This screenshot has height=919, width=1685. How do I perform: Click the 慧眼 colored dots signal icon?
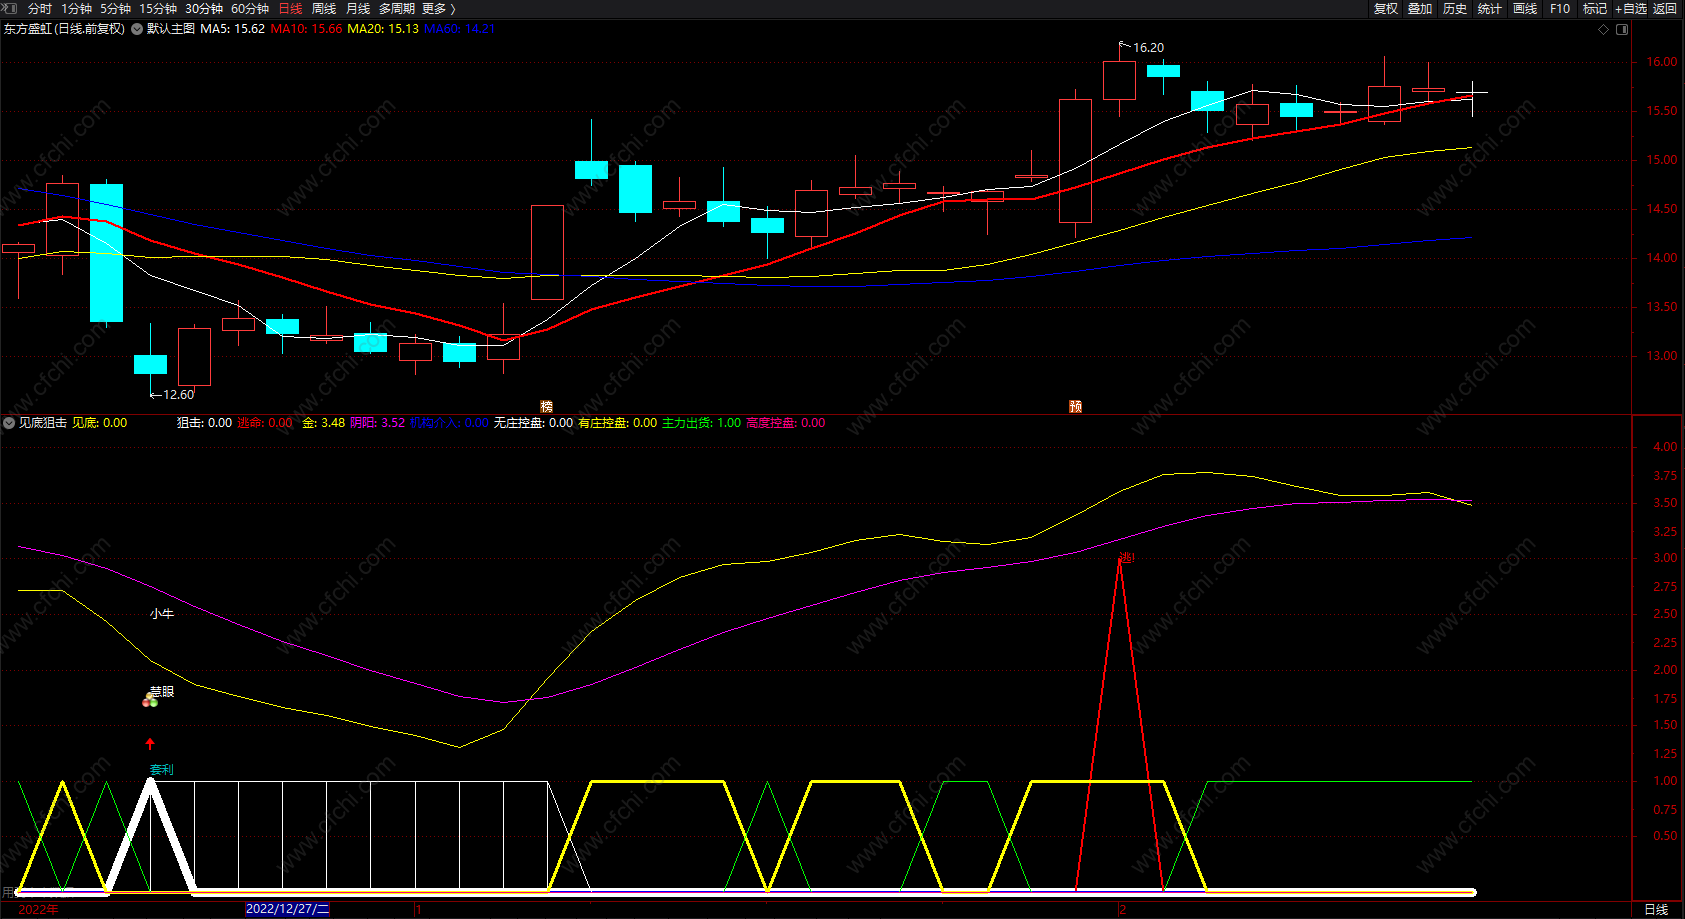(x=150, y=701)
